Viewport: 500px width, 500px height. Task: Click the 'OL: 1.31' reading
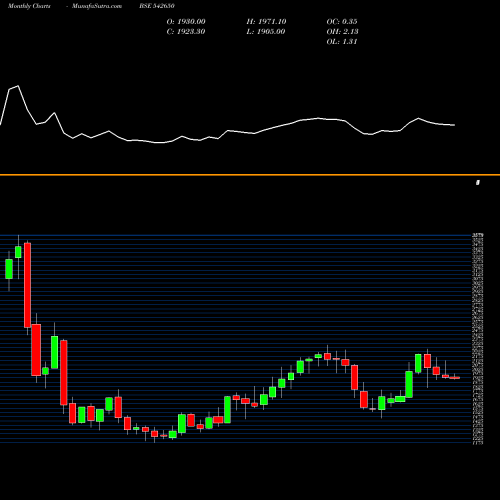tap(342, 42)
